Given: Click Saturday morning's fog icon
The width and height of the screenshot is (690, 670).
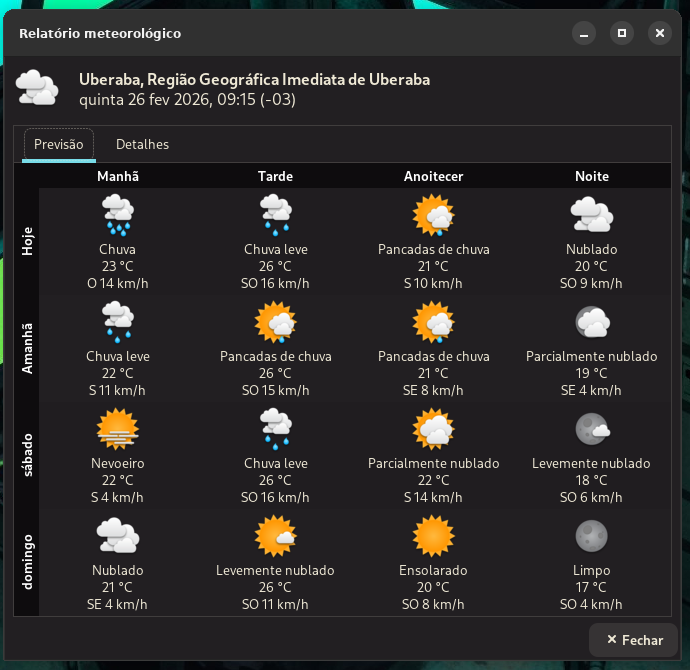Looking at the screenshot, I should [x=117, y=430].
